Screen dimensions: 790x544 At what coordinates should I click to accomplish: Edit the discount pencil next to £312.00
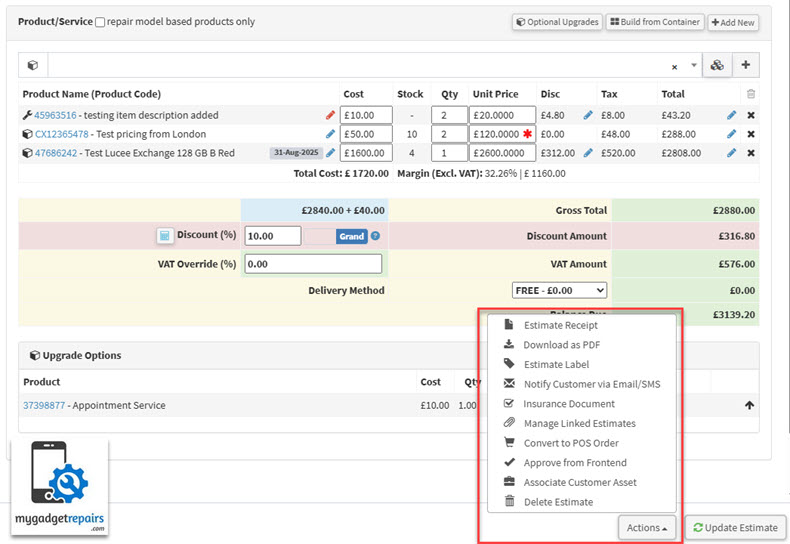pos(588,153)
